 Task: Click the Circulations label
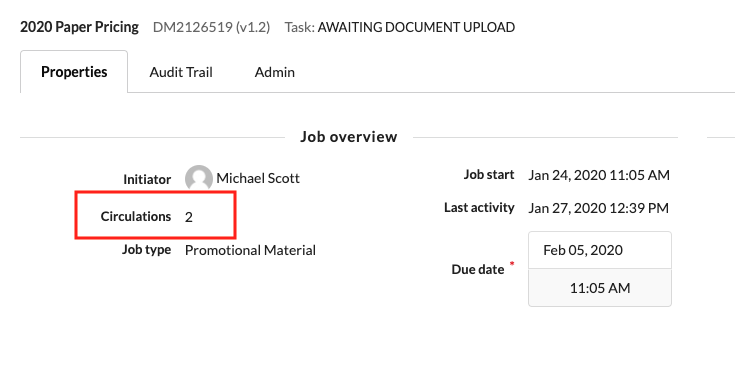pyautogui.click(x=135, y=217)
